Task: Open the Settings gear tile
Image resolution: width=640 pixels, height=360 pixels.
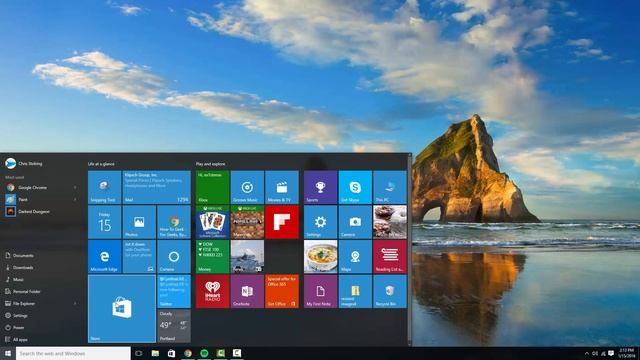Action: (320, 222)
